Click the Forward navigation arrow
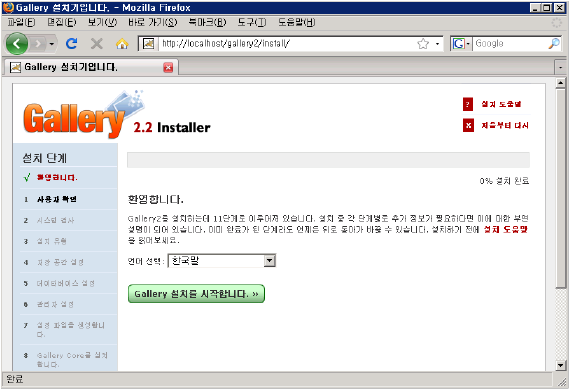Screen dimensions: 569x389 38,44
